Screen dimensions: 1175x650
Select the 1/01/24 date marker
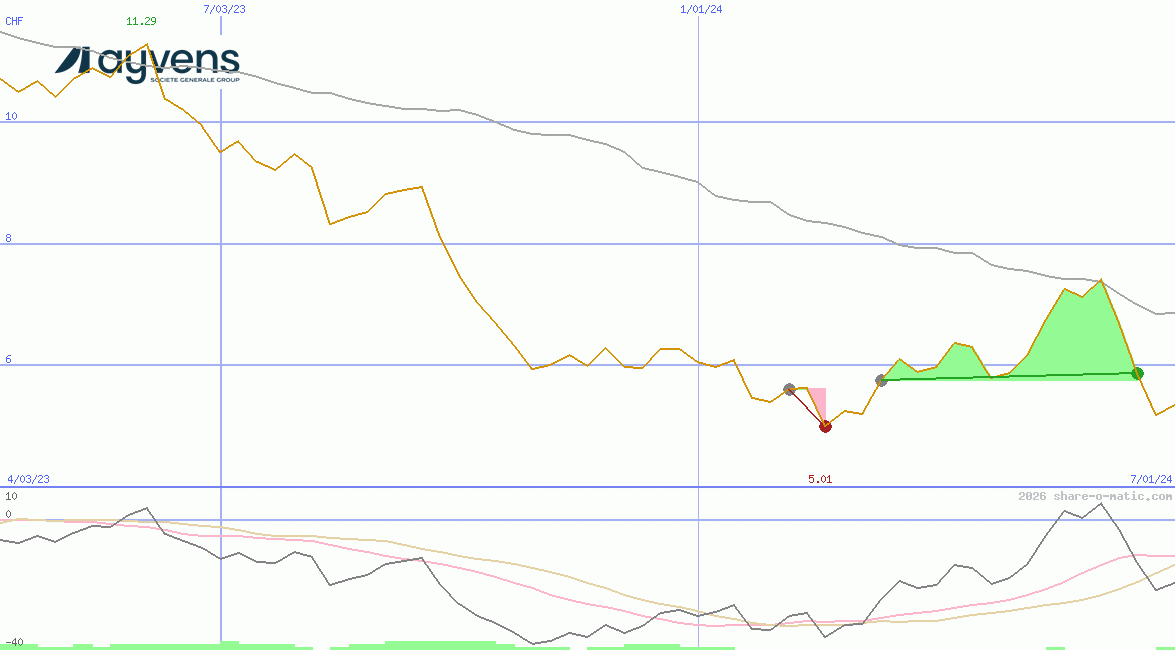700,9
